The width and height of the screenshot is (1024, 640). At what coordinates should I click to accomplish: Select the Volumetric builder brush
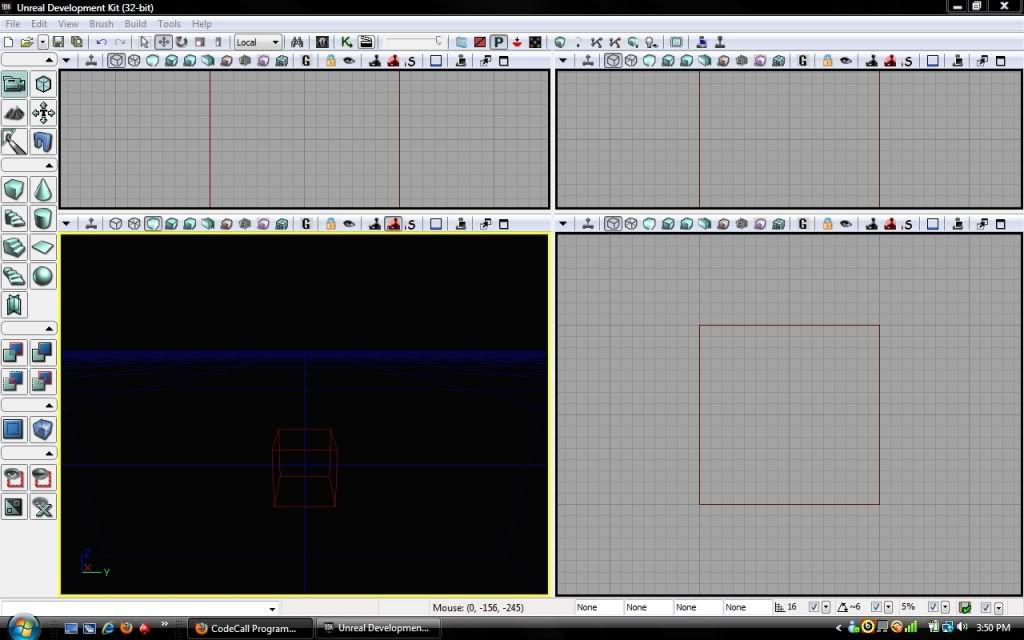[x=14, y=304]
